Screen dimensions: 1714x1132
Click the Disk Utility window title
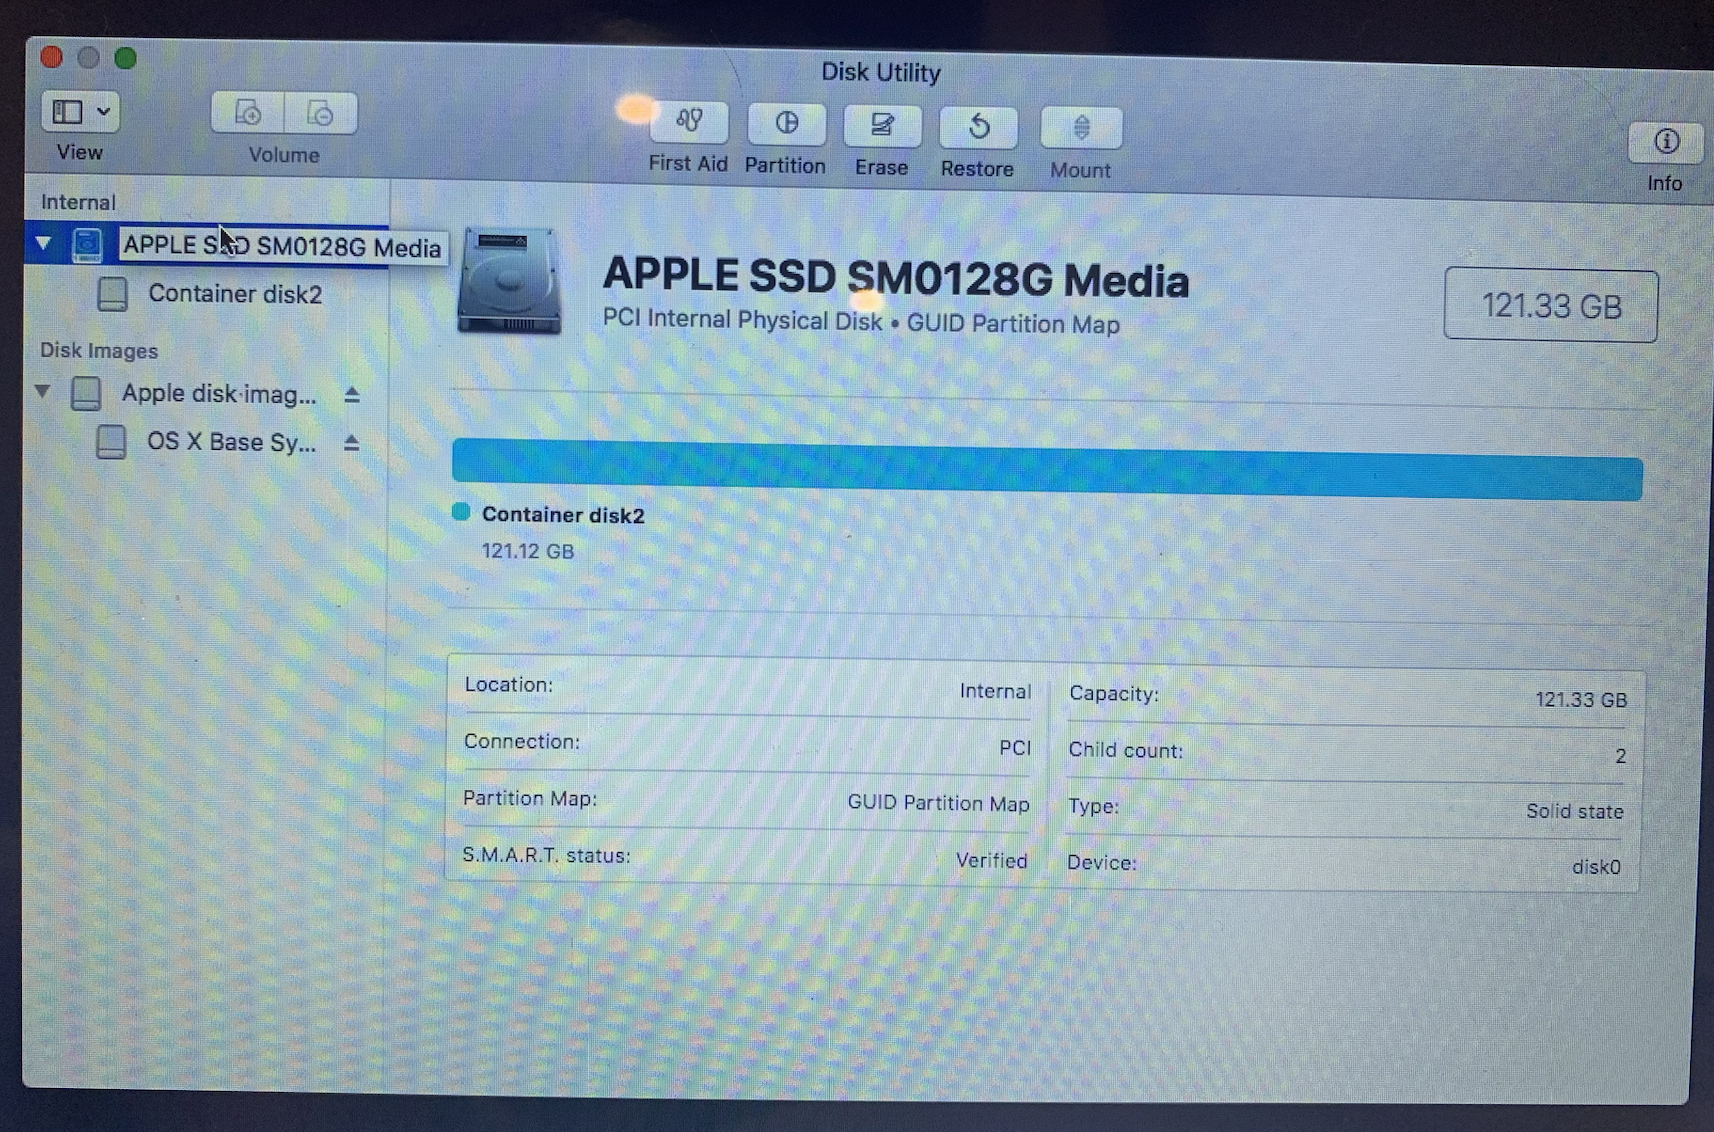[x=881, y=72]
